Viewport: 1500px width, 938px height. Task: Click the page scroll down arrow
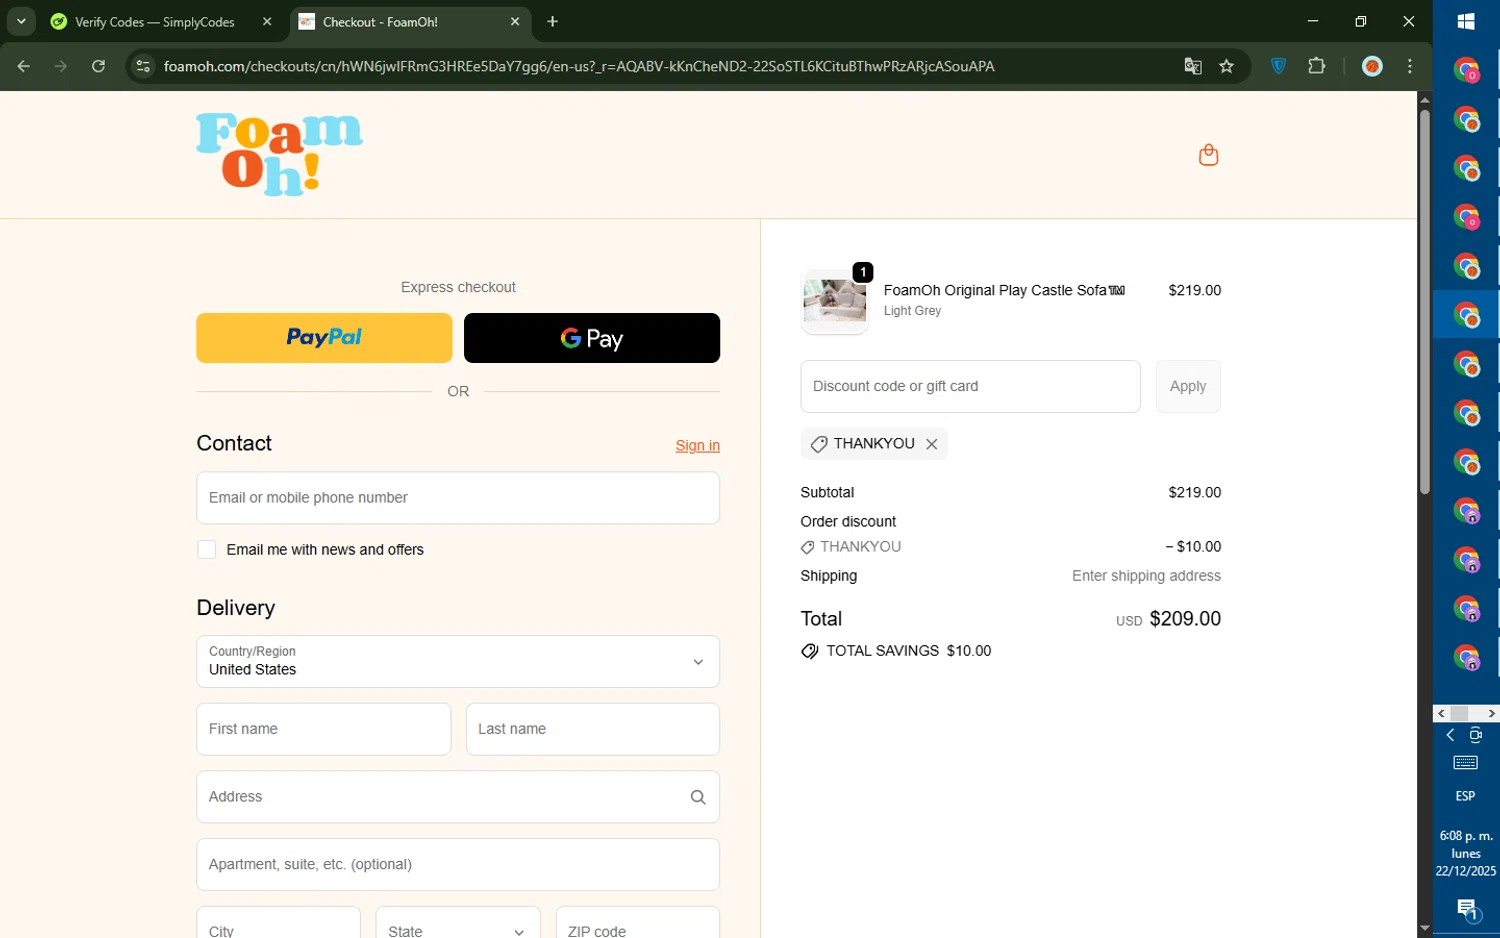(x=1424, y=929)
